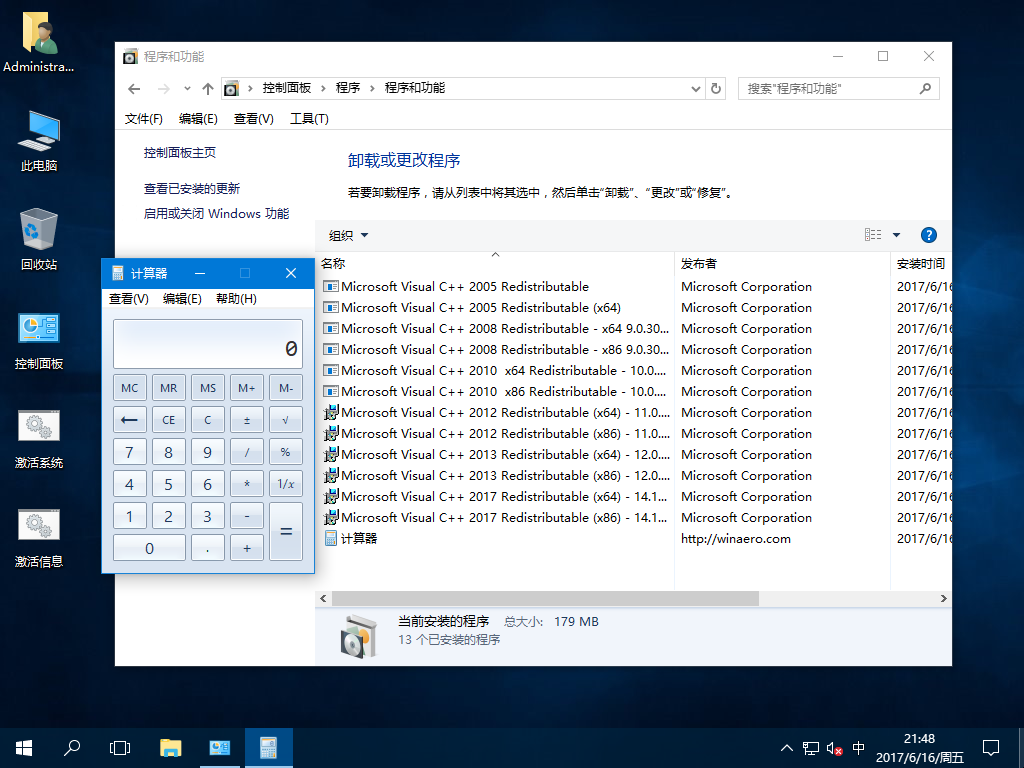Click 启用或关闭 Windows 功能 link
1024x768 pixels.
point(216,214)
